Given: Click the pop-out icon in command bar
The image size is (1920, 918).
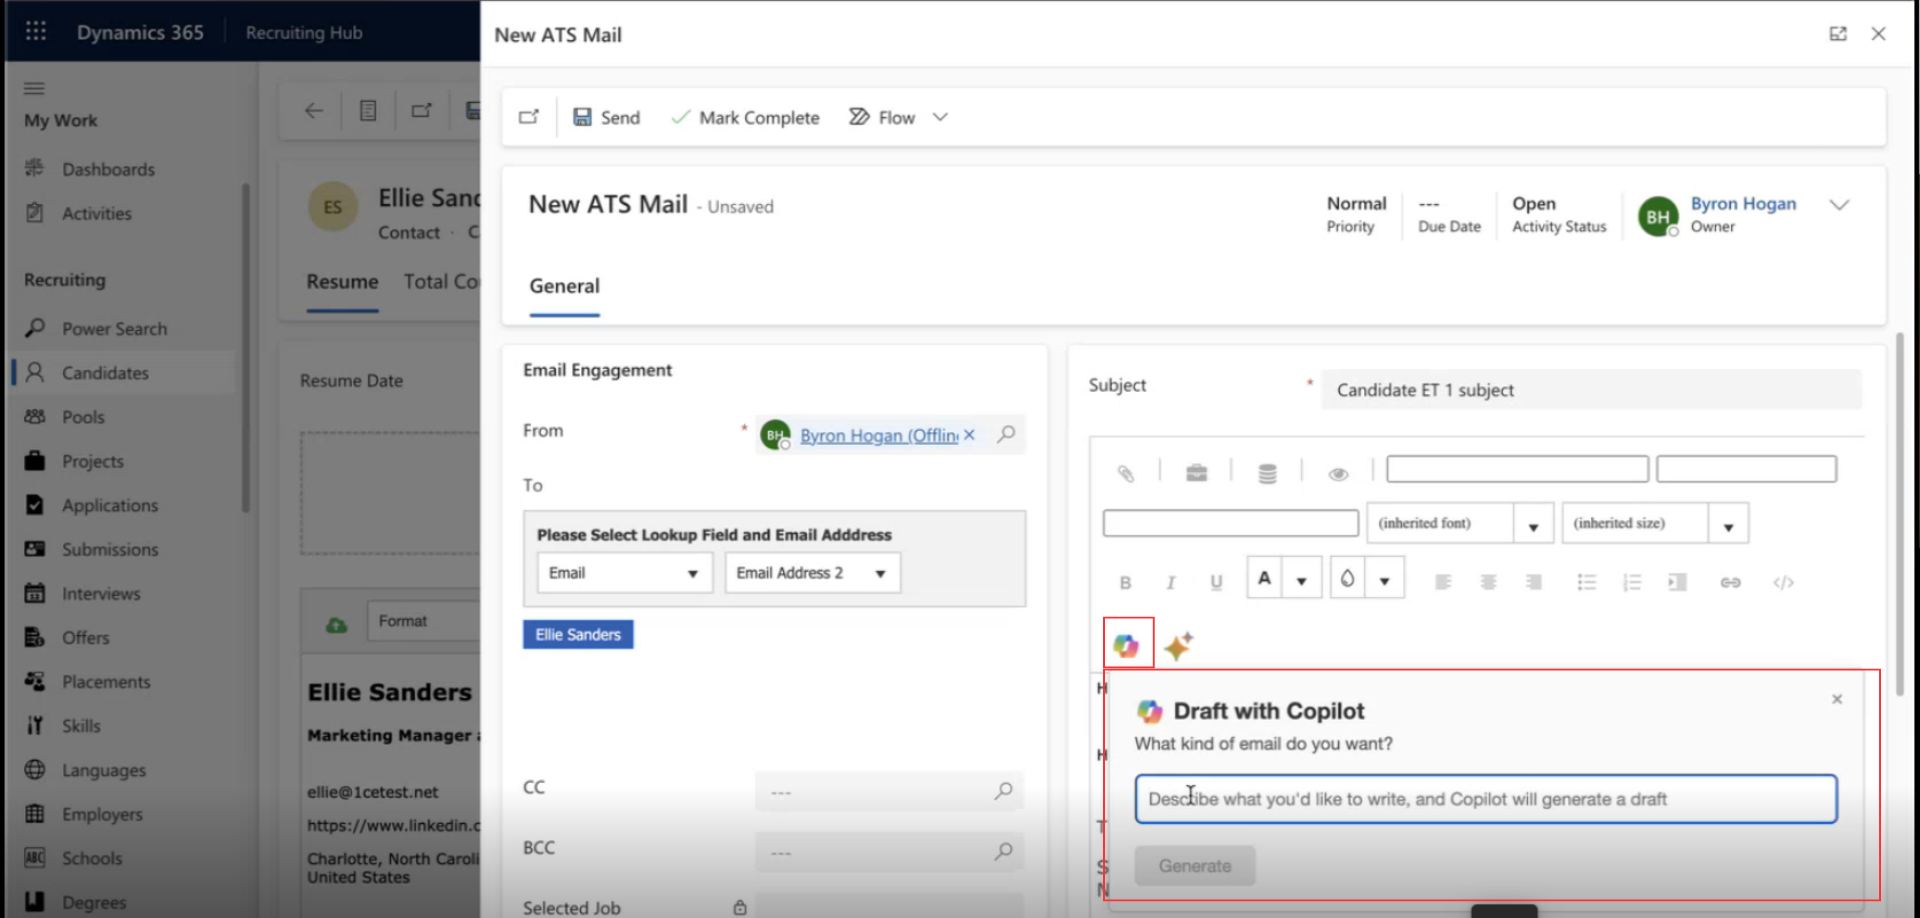Looking at the screenshot, I should pos(529,117).
